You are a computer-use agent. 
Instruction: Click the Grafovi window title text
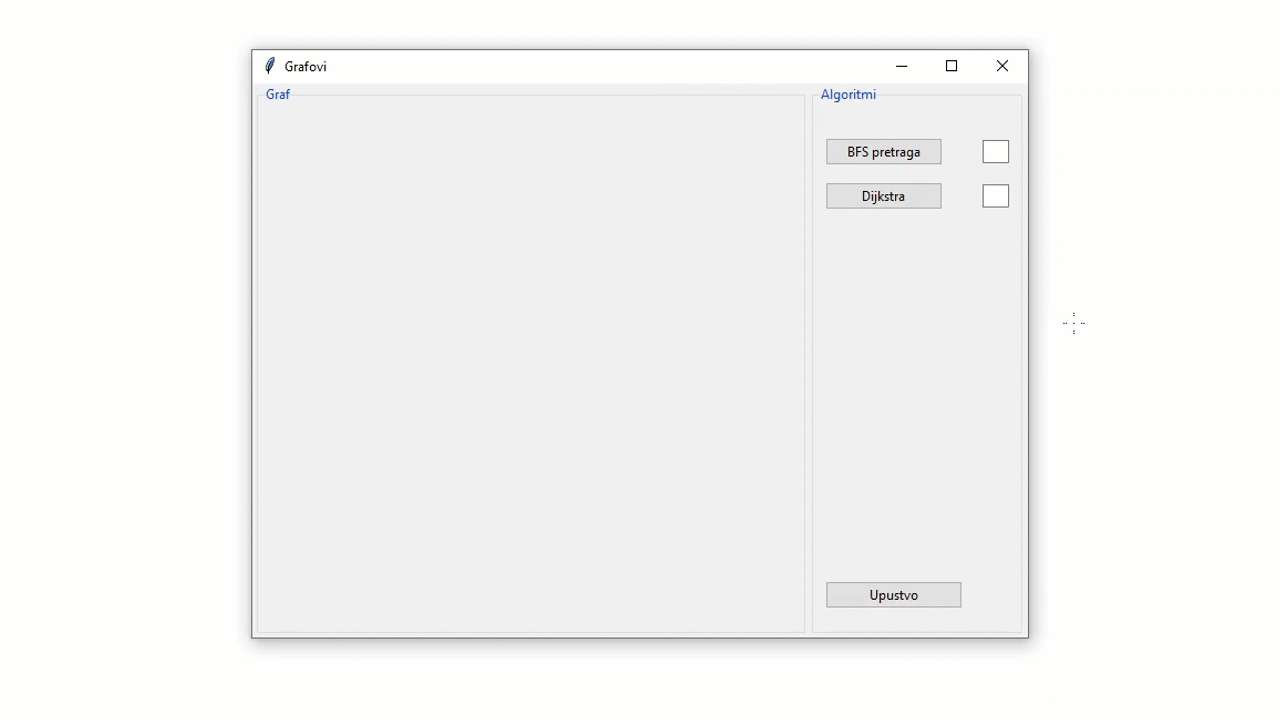pyautogui.click(x=305, y=66)
